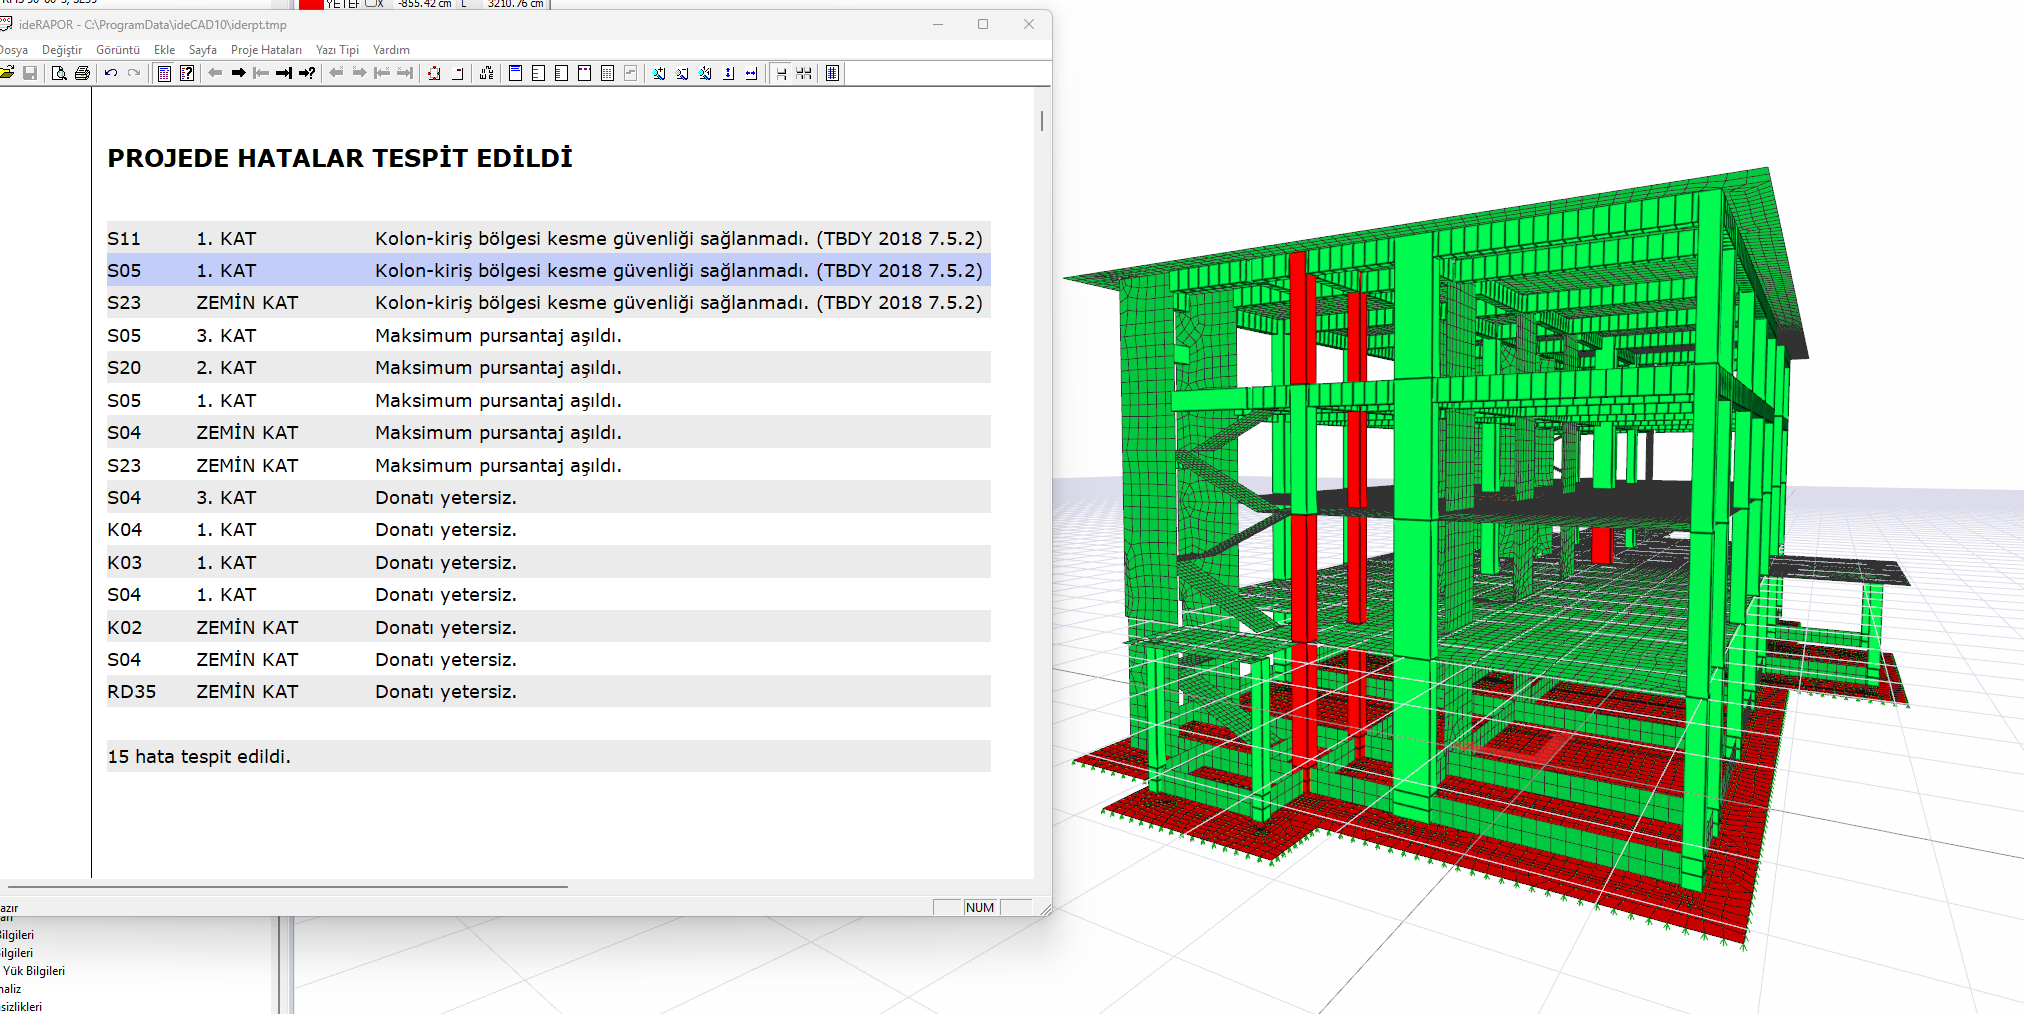
Task: Click the open folder icon
Action: coord(7,73)
